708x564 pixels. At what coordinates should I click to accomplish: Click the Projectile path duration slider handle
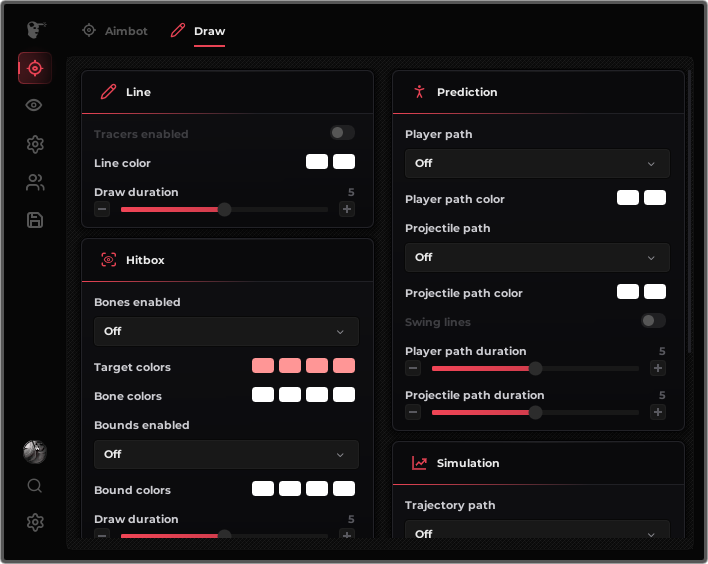click(536, 412)
